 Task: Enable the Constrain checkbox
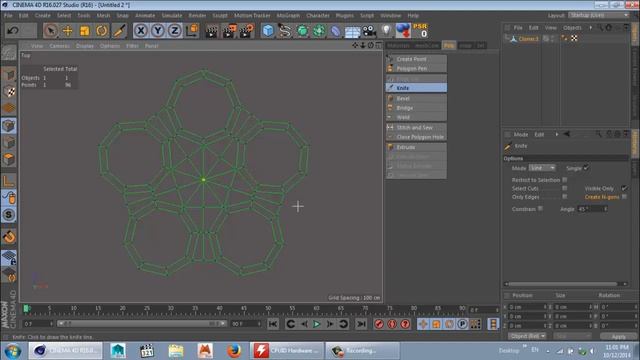pos(540,209)
